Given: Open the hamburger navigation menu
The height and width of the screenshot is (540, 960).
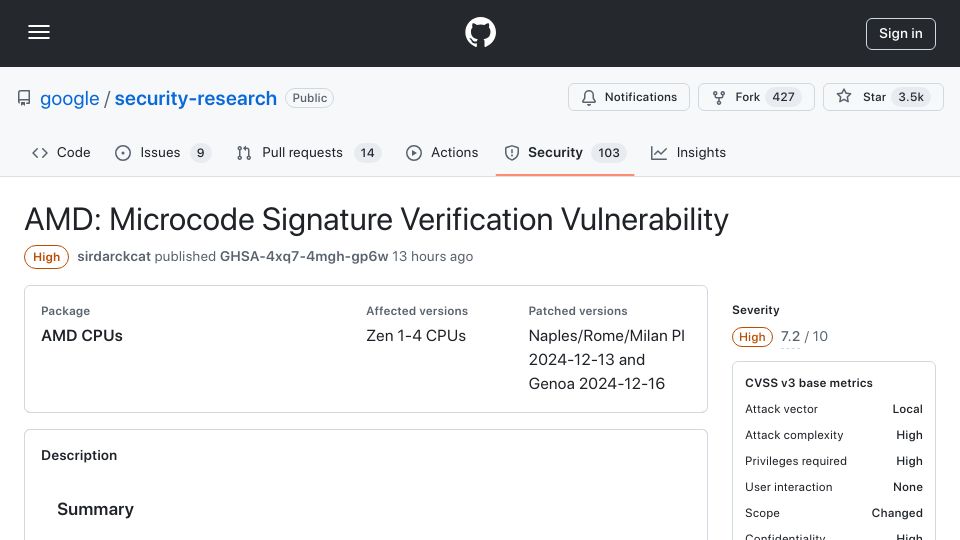Looking at the screenshot, I should 39,32.
